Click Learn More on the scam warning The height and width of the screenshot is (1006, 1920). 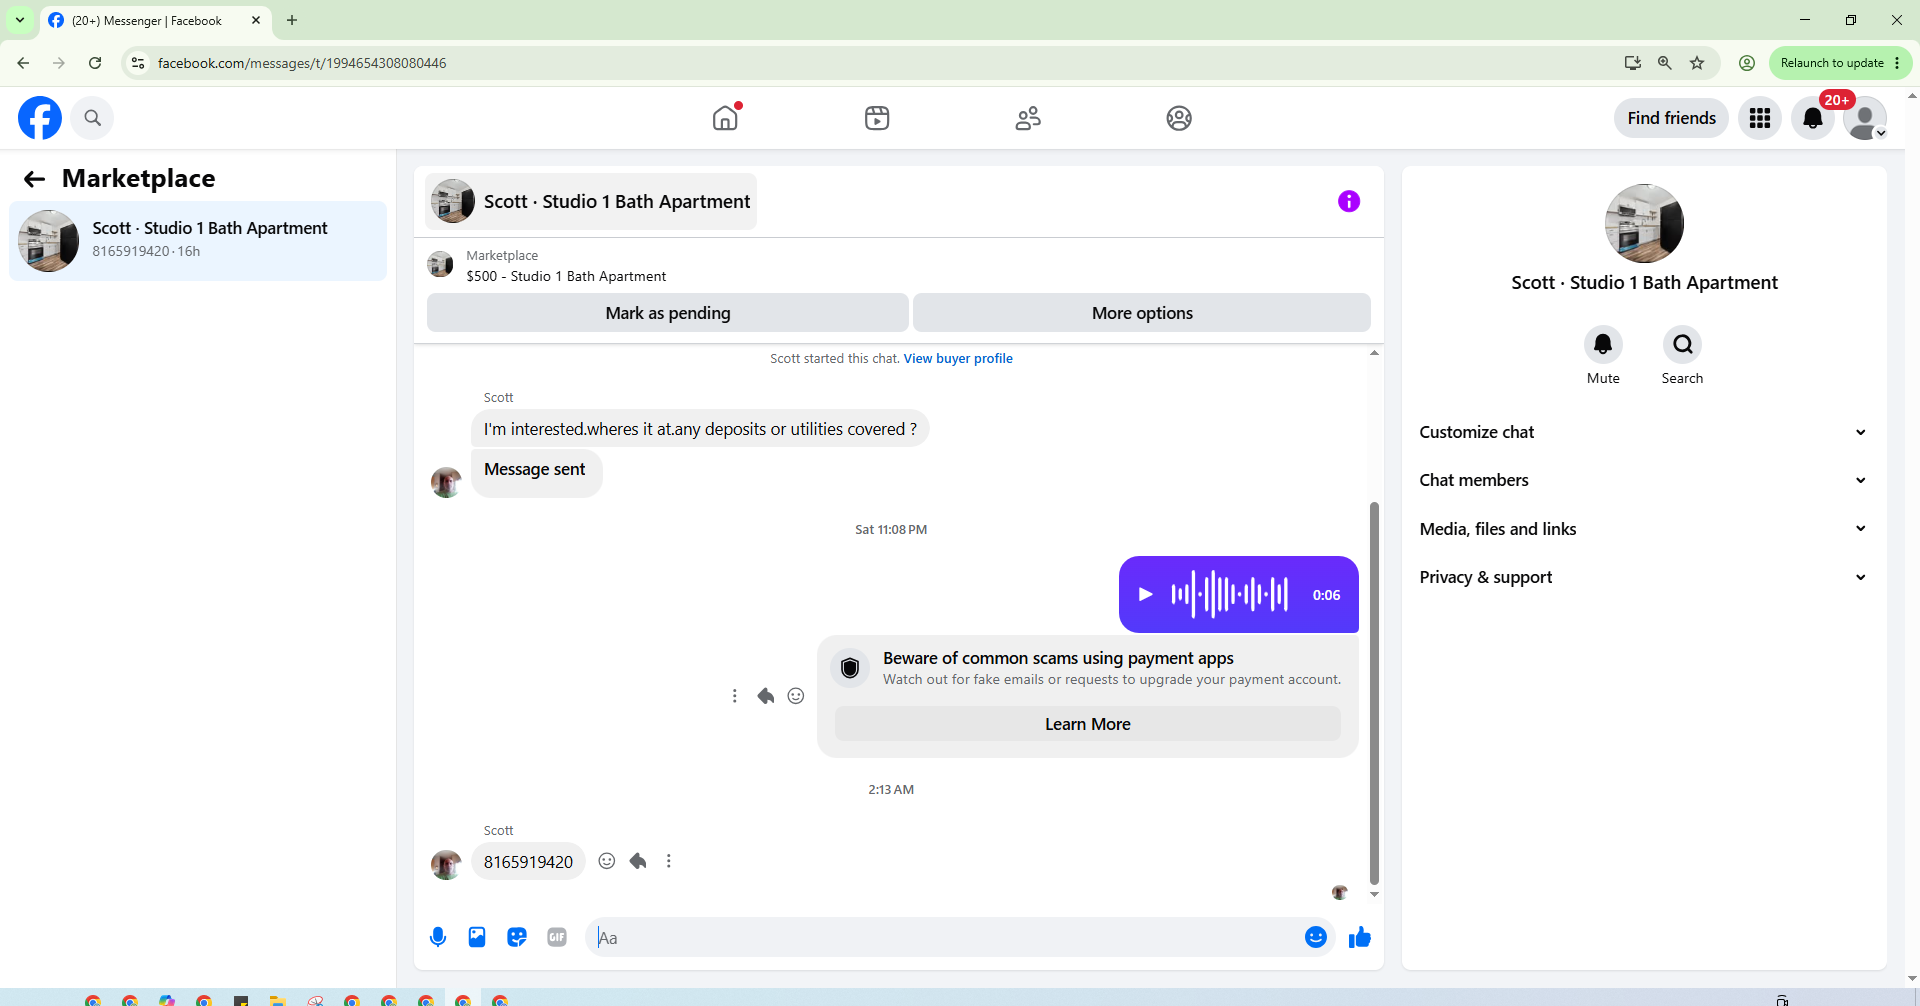pyautogui.click(x=1088, y=724)
